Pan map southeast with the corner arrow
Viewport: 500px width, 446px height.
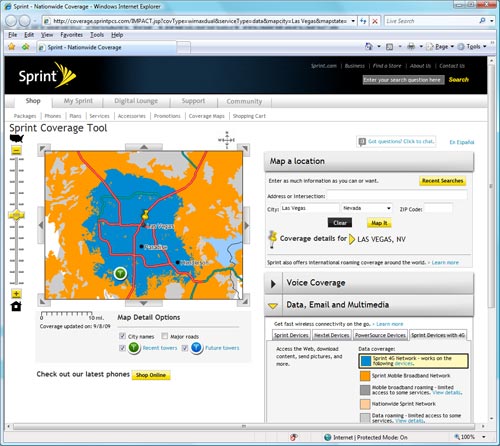coord(244,301)
